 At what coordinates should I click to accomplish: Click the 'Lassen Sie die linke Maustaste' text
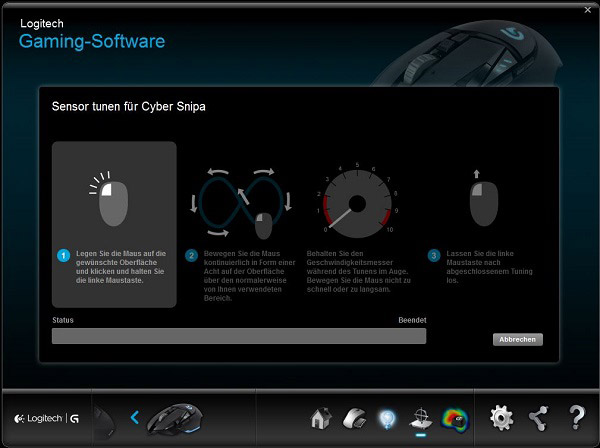click(489, 267)
